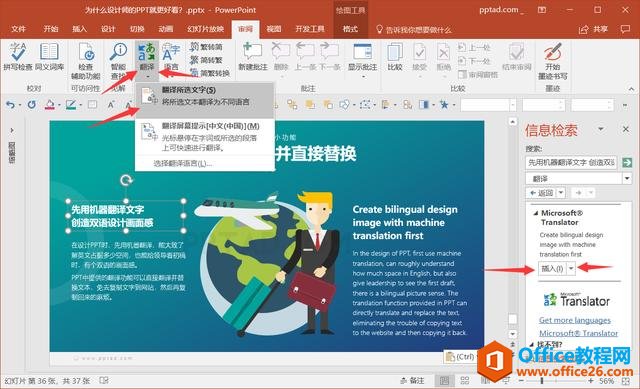Switch to the 动画 tab
This screenshot has width=640, height=389.
pyautogui.click(x=166, y=29)
